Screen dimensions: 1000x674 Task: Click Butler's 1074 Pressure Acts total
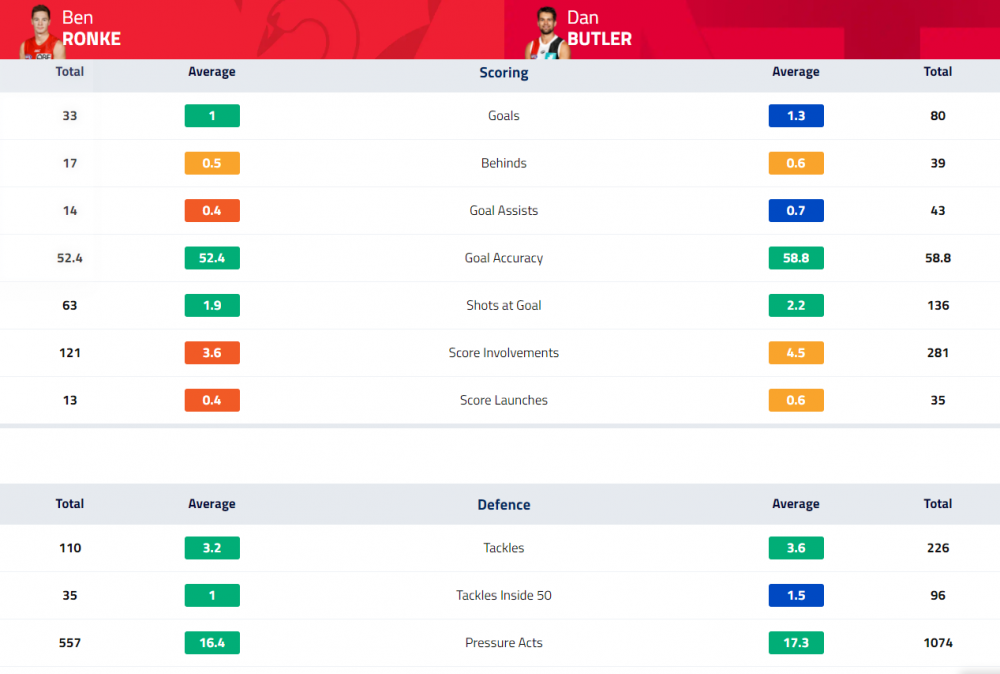pos(938,643)
